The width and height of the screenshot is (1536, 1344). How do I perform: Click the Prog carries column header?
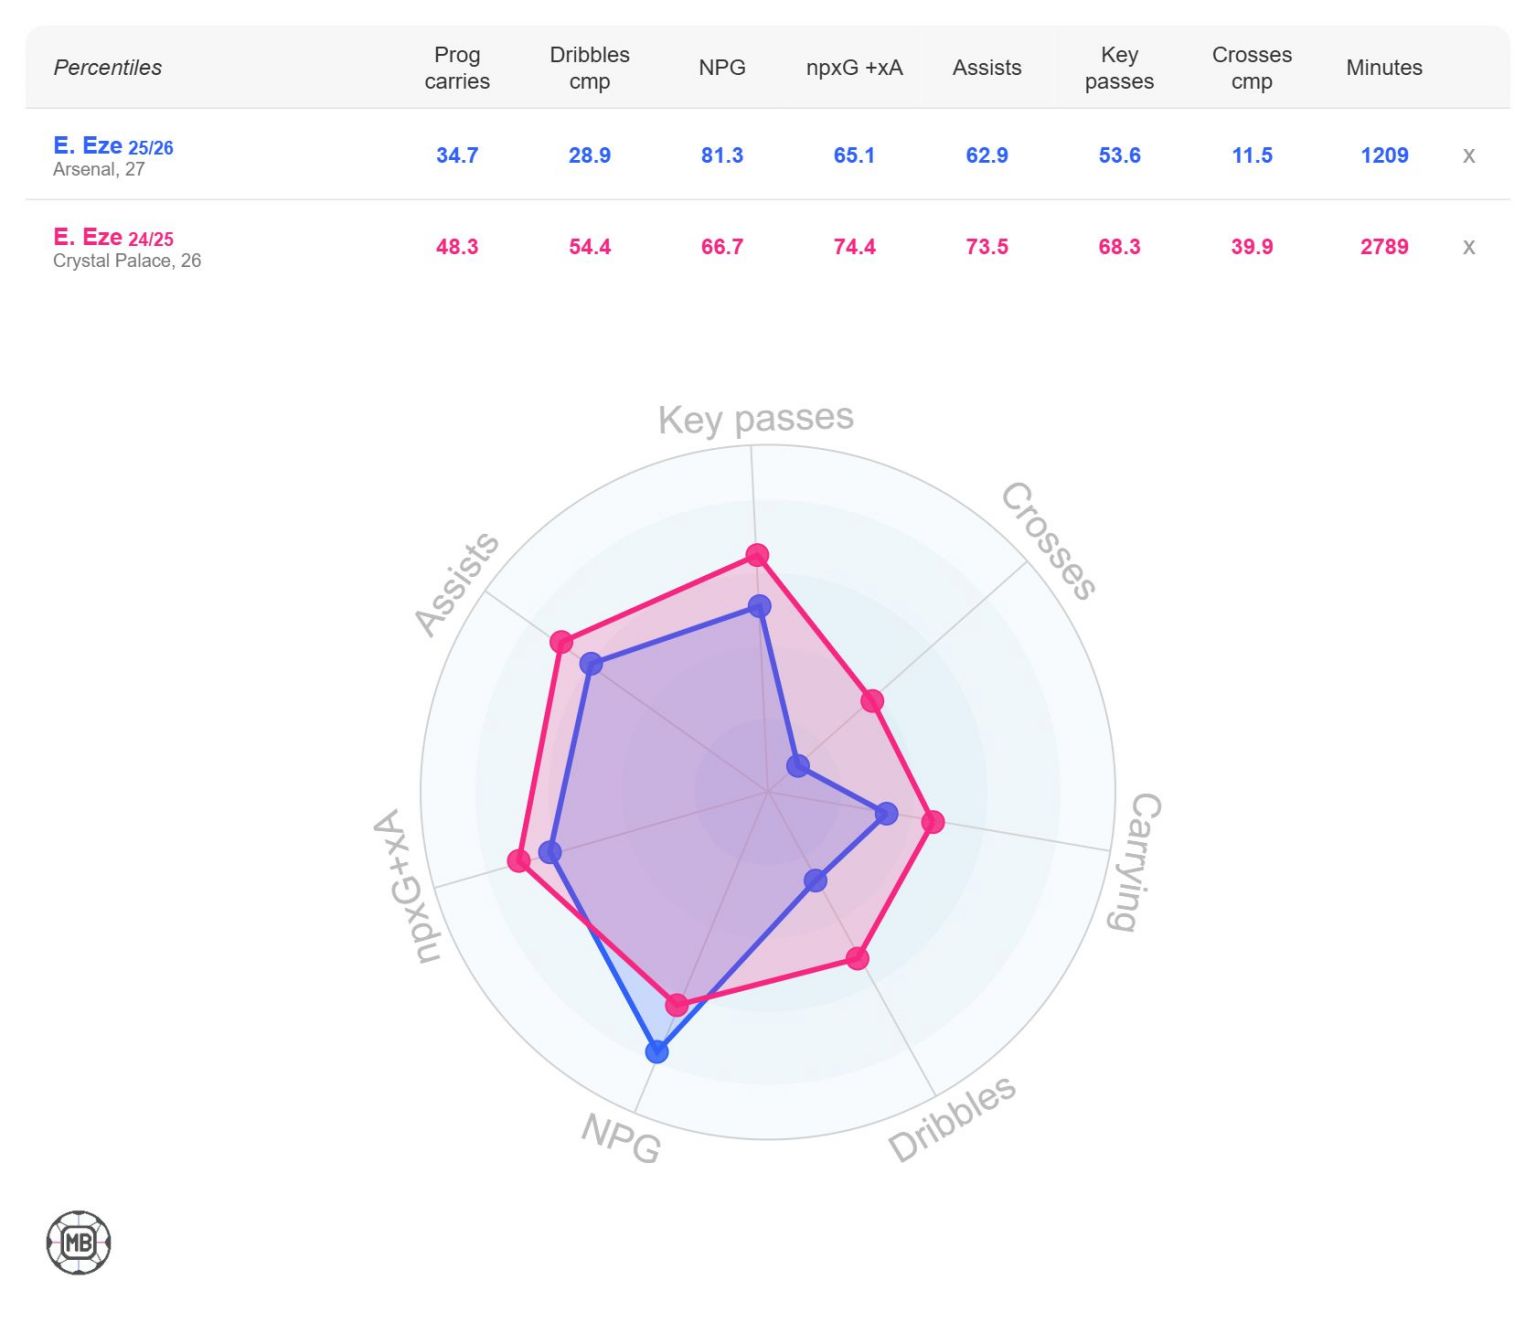457,68
